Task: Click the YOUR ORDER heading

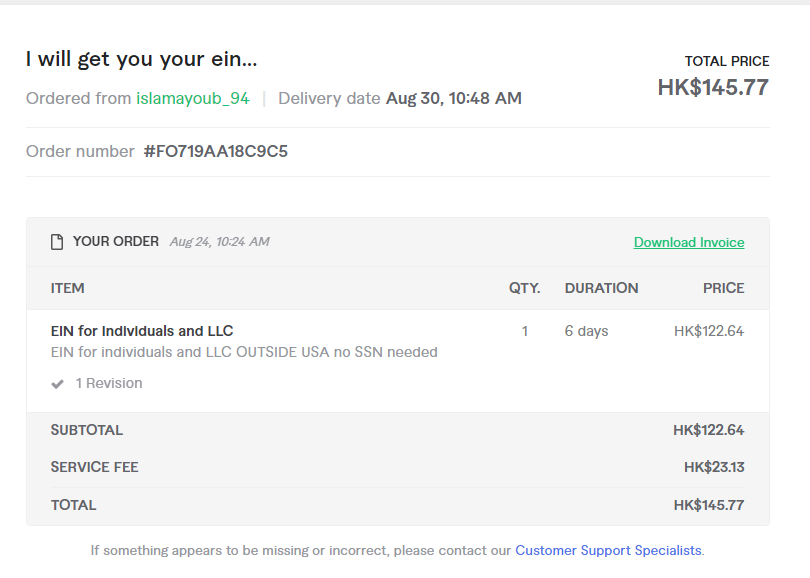Action: 116,242
